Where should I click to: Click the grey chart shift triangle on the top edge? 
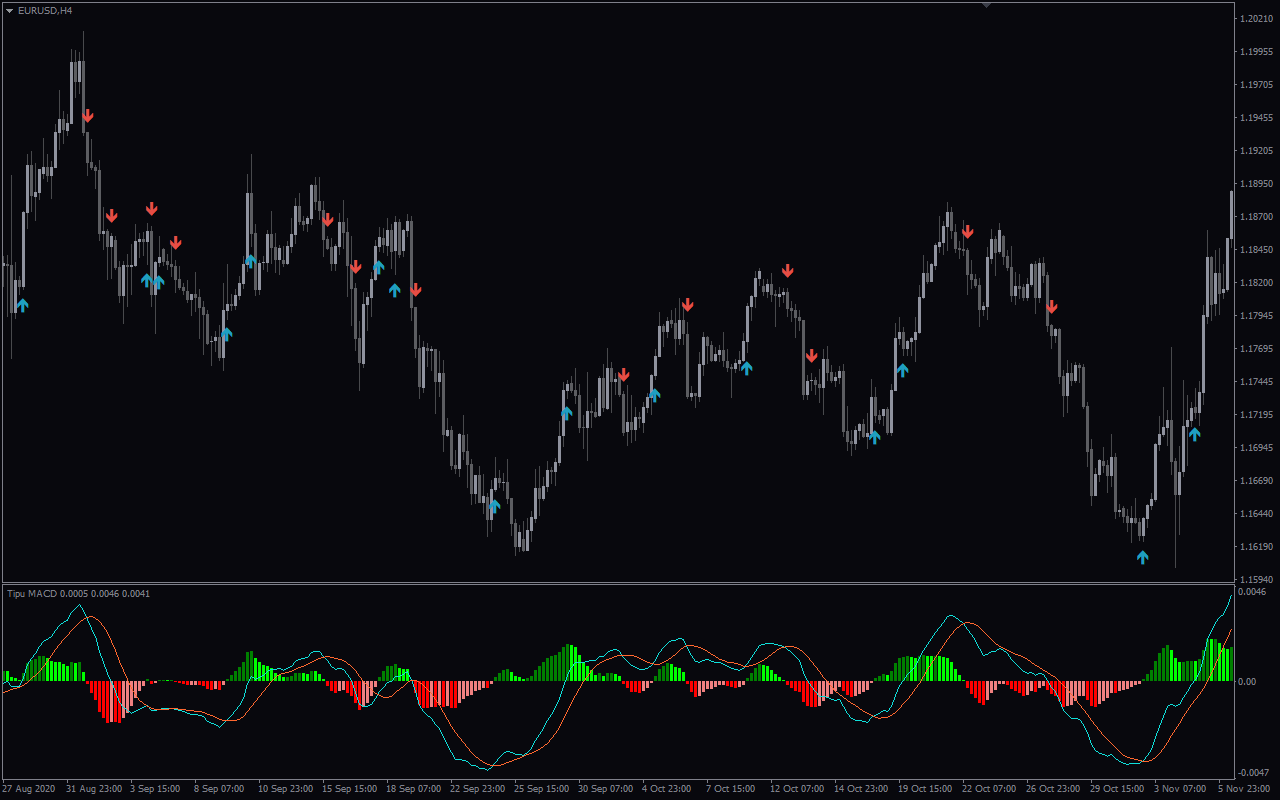click(986, 5)
